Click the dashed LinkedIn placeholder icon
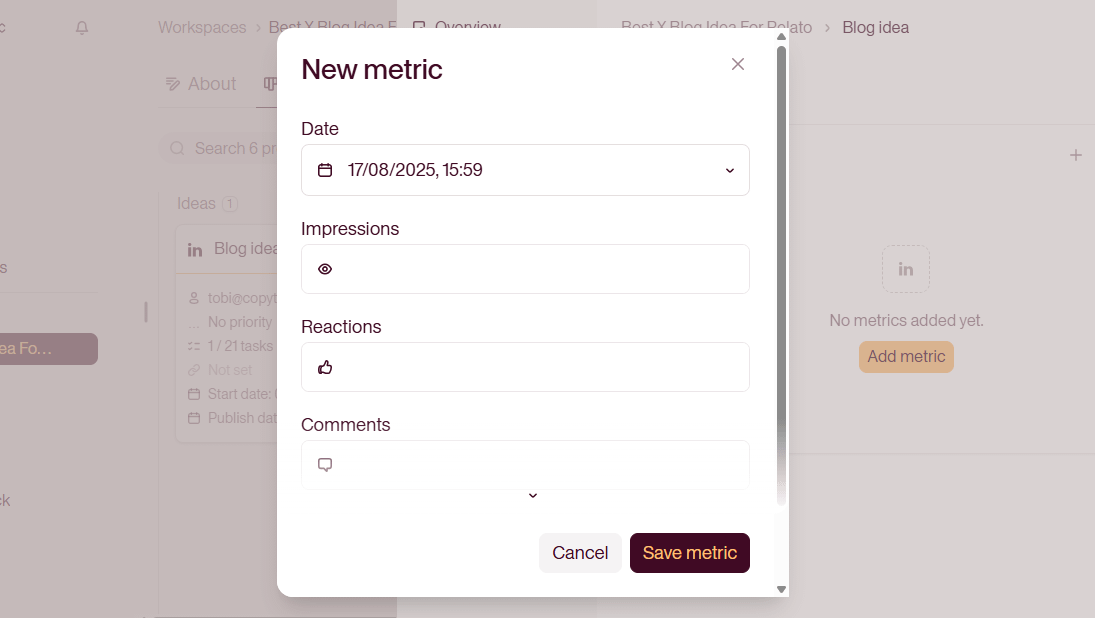 [906, 269]
